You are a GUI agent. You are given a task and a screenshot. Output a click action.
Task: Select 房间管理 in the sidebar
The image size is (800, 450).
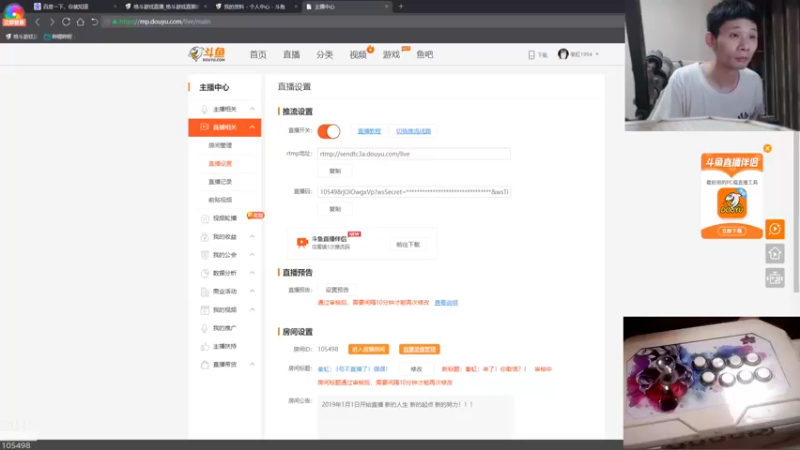coord(220,145)
